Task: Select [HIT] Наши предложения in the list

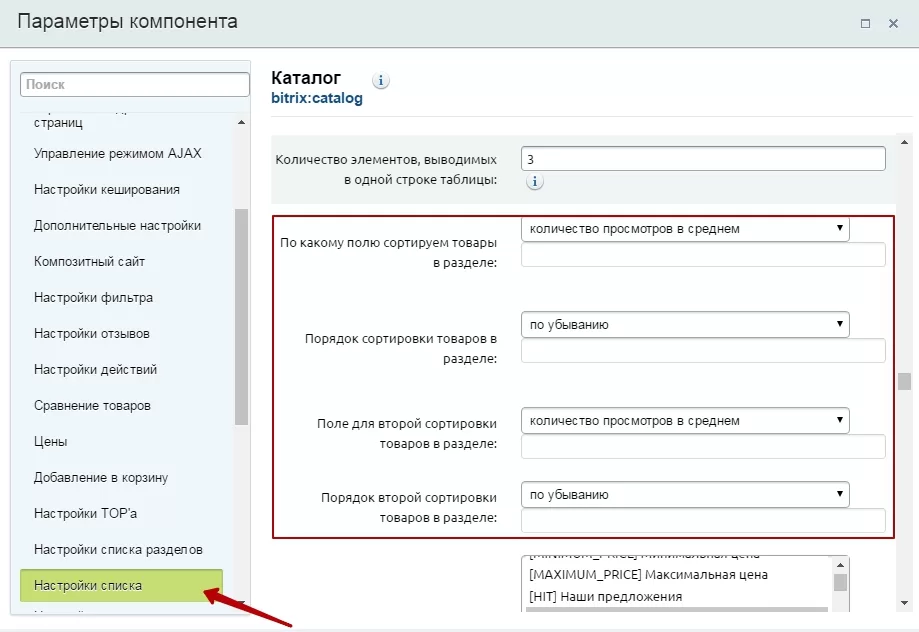Action: pyautogui.click(x=605, y=596)
